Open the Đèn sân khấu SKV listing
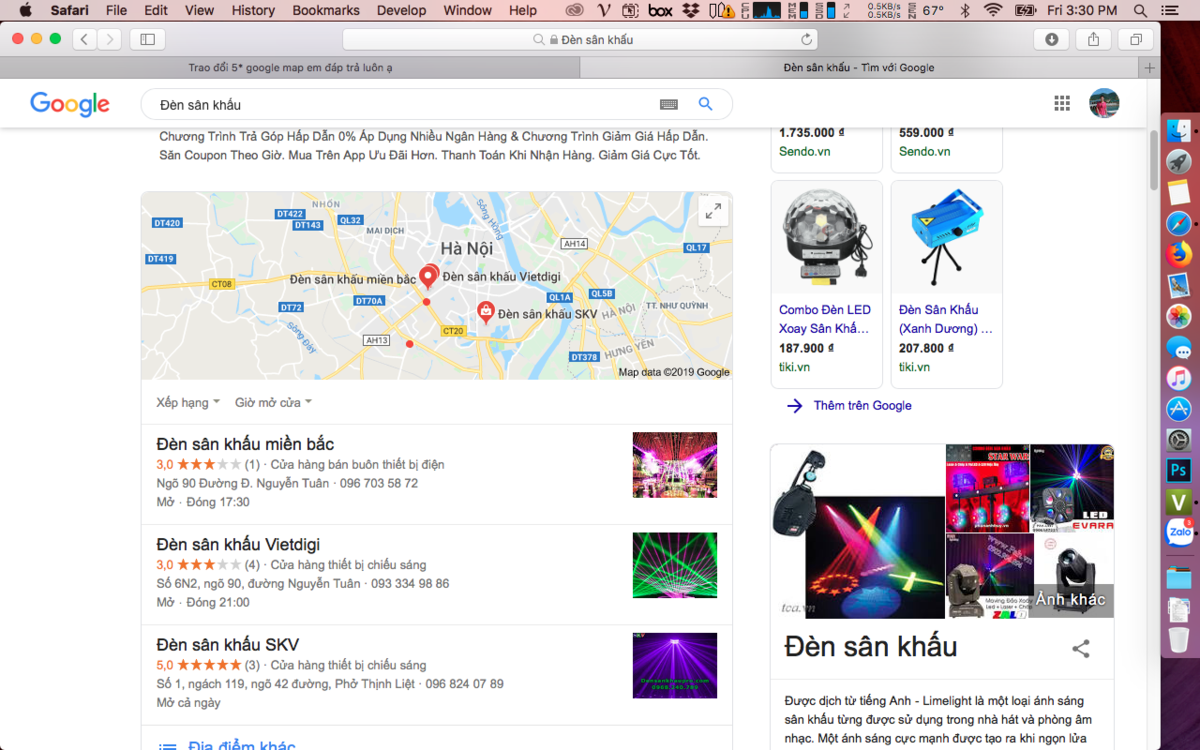Image resolution: width=1200 pixels, height=750 pixels. (227, 644)
